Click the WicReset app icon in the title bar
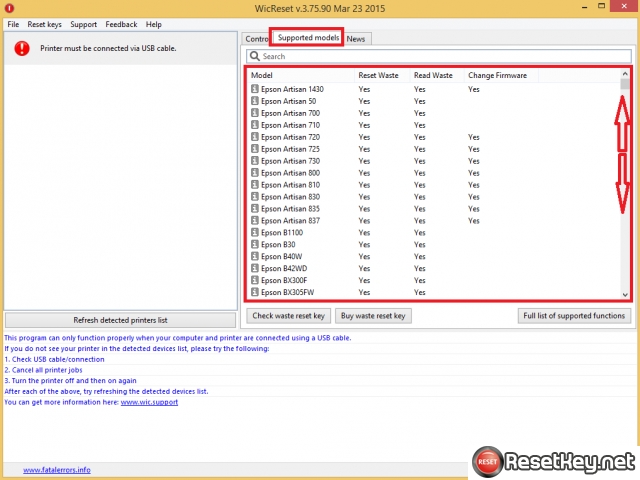 9,9
